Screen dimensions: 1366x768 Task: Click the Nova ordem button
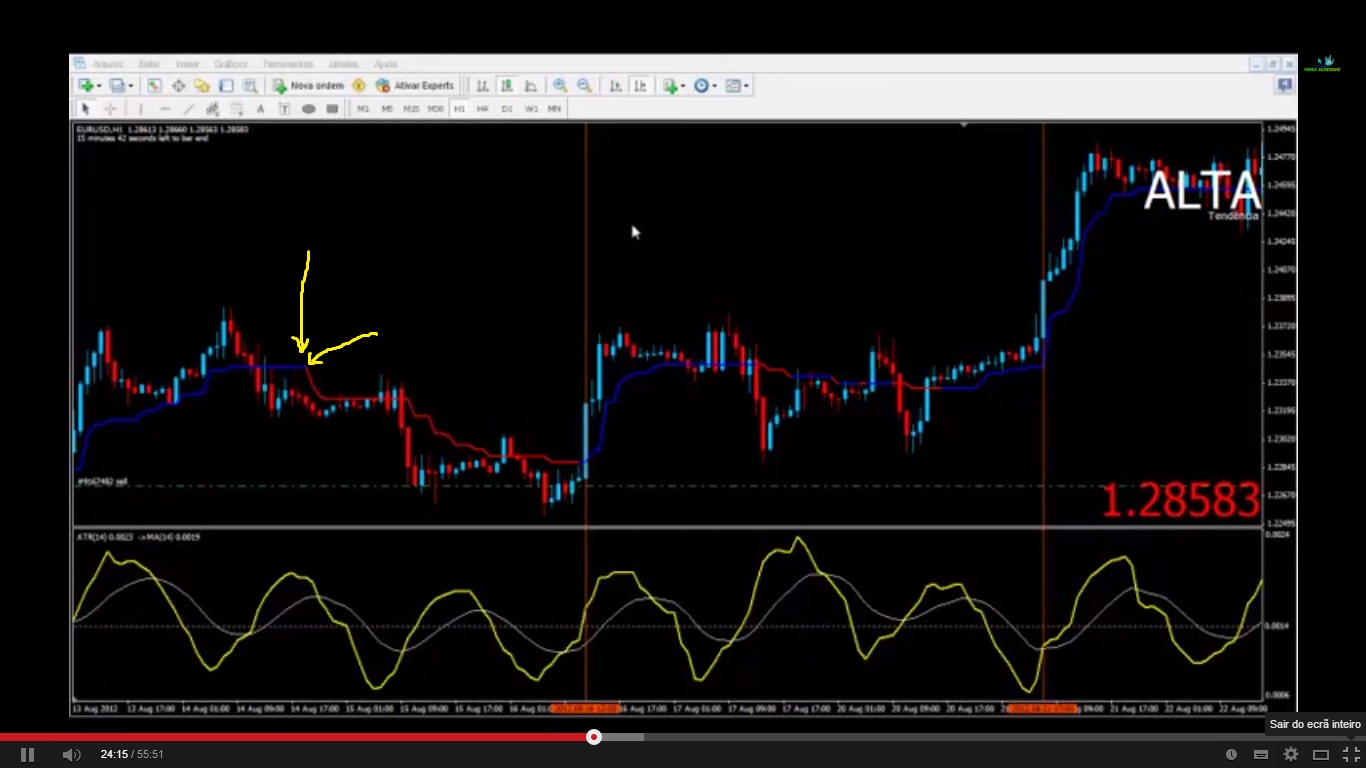[308, 86]
